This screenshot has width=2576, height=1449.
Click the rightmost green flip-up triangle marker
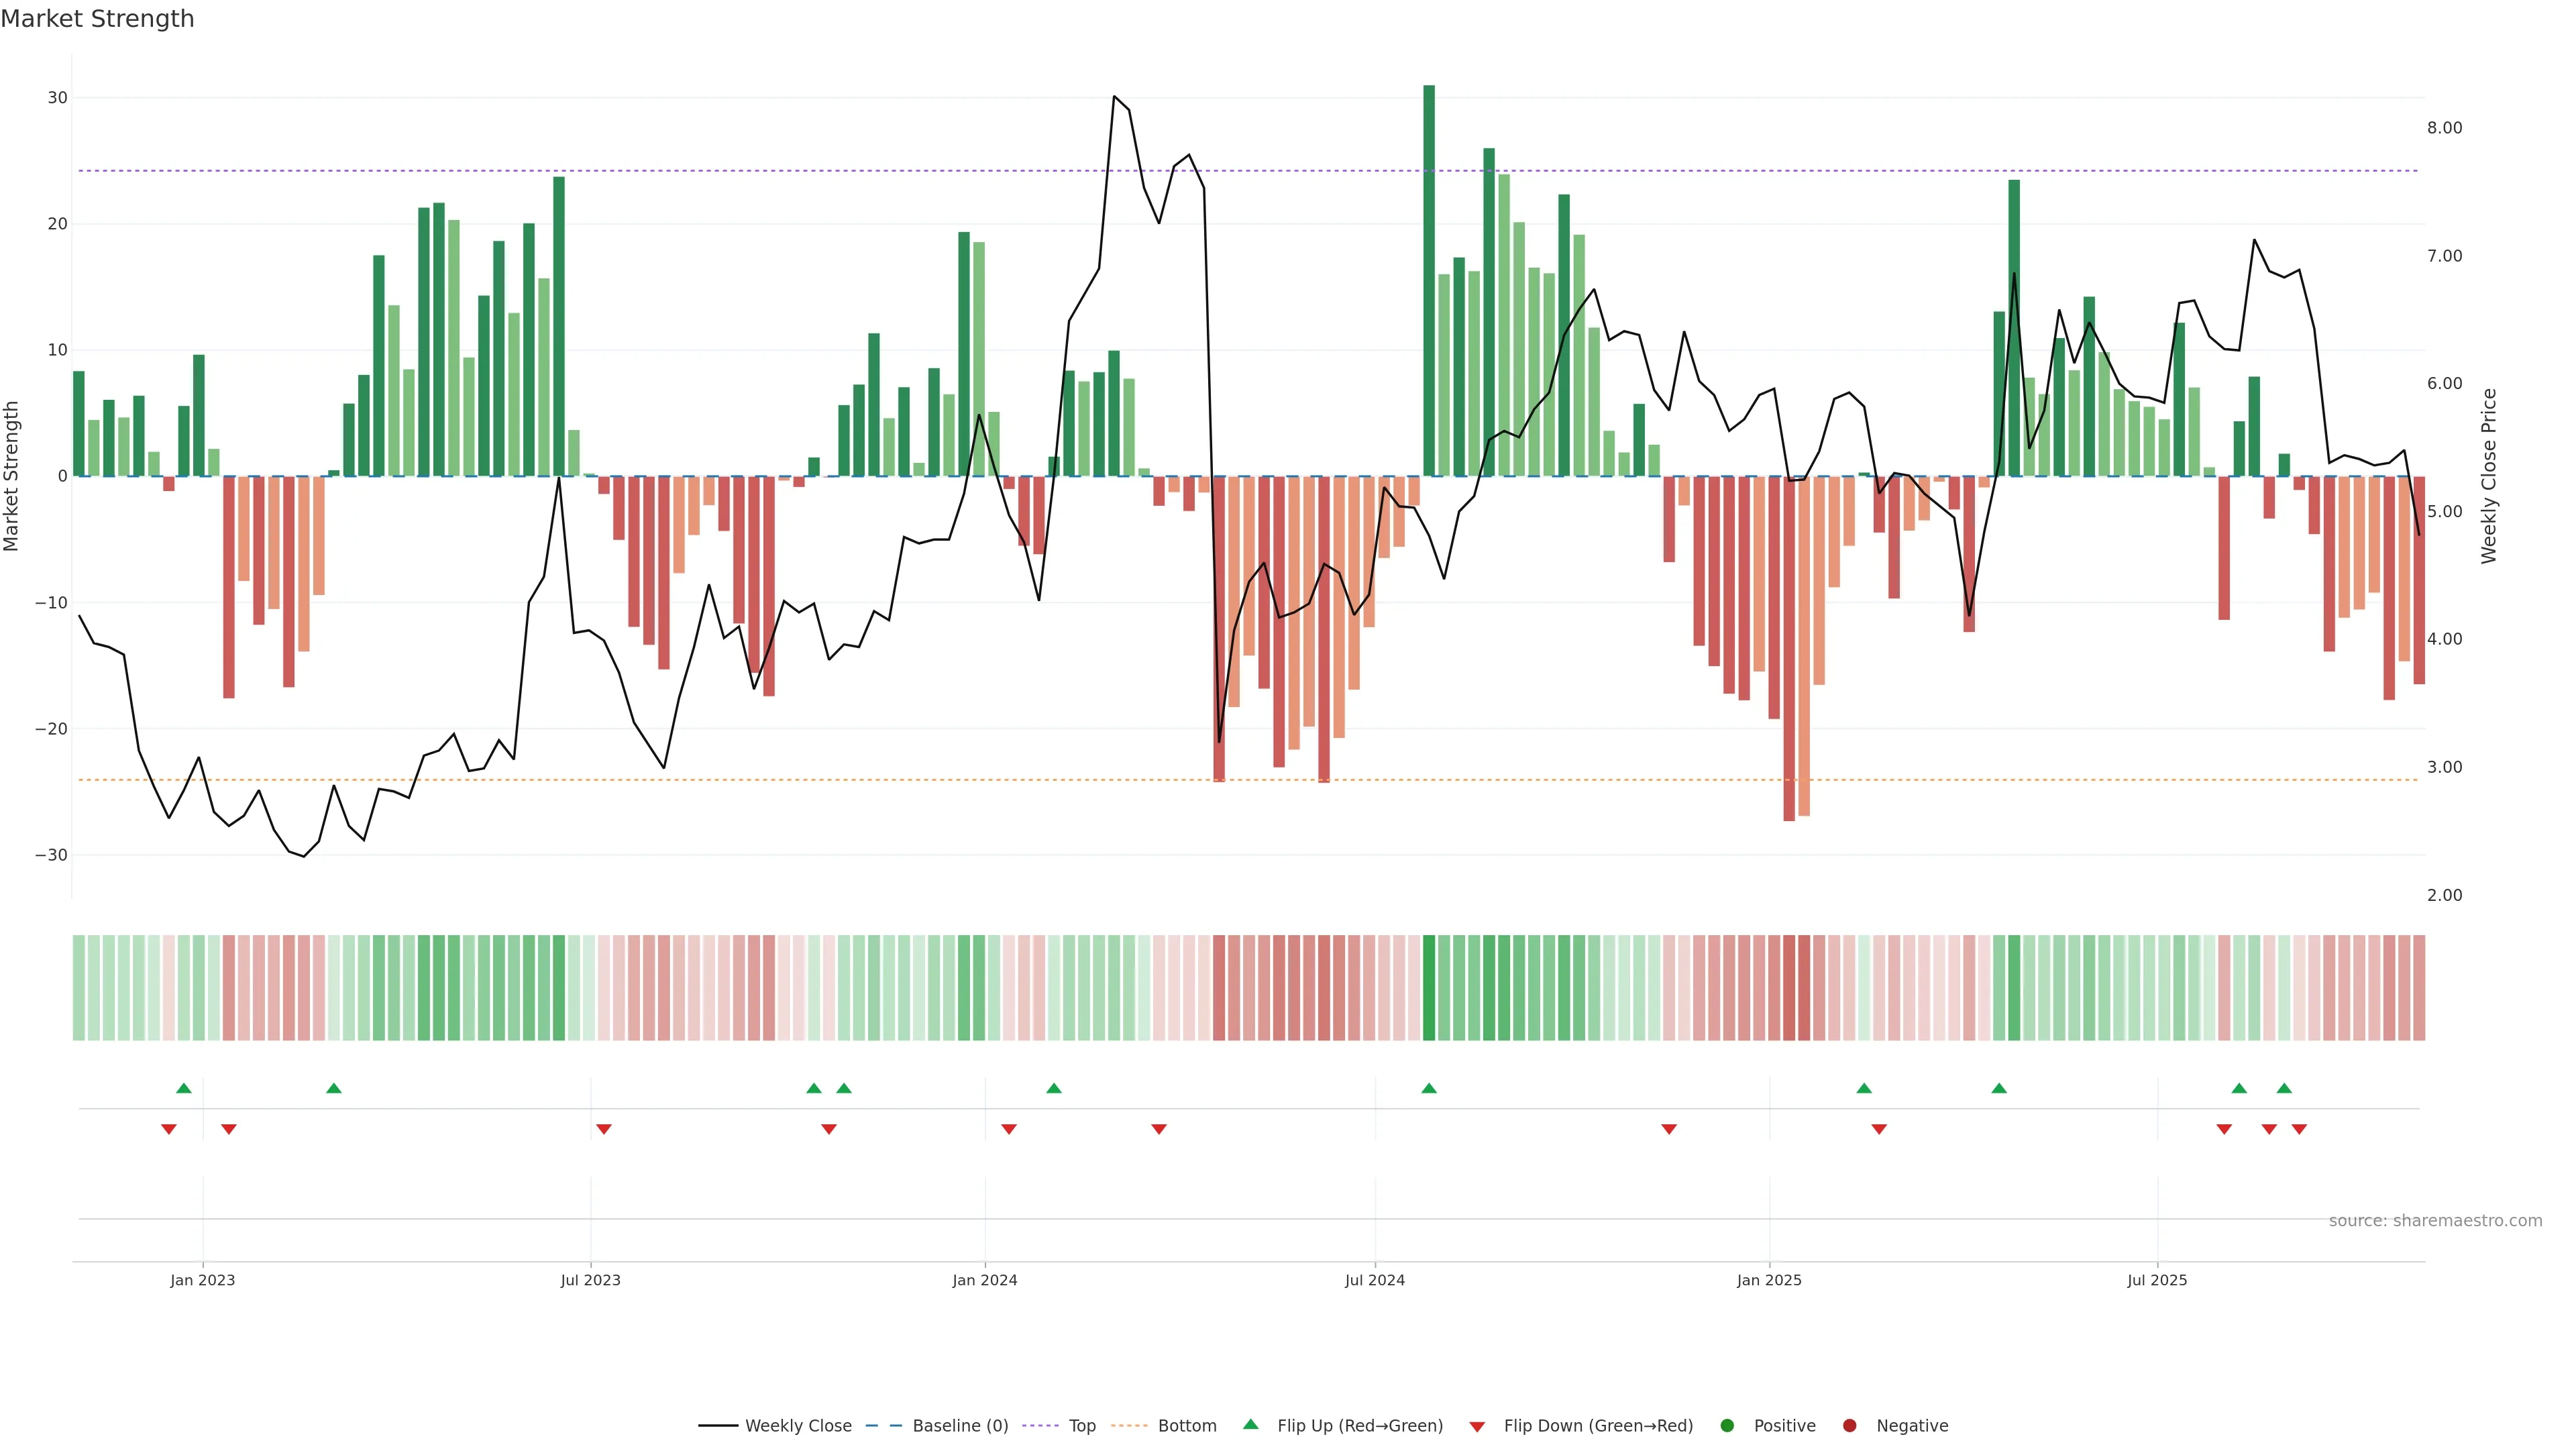[x=2284, y=1088]
